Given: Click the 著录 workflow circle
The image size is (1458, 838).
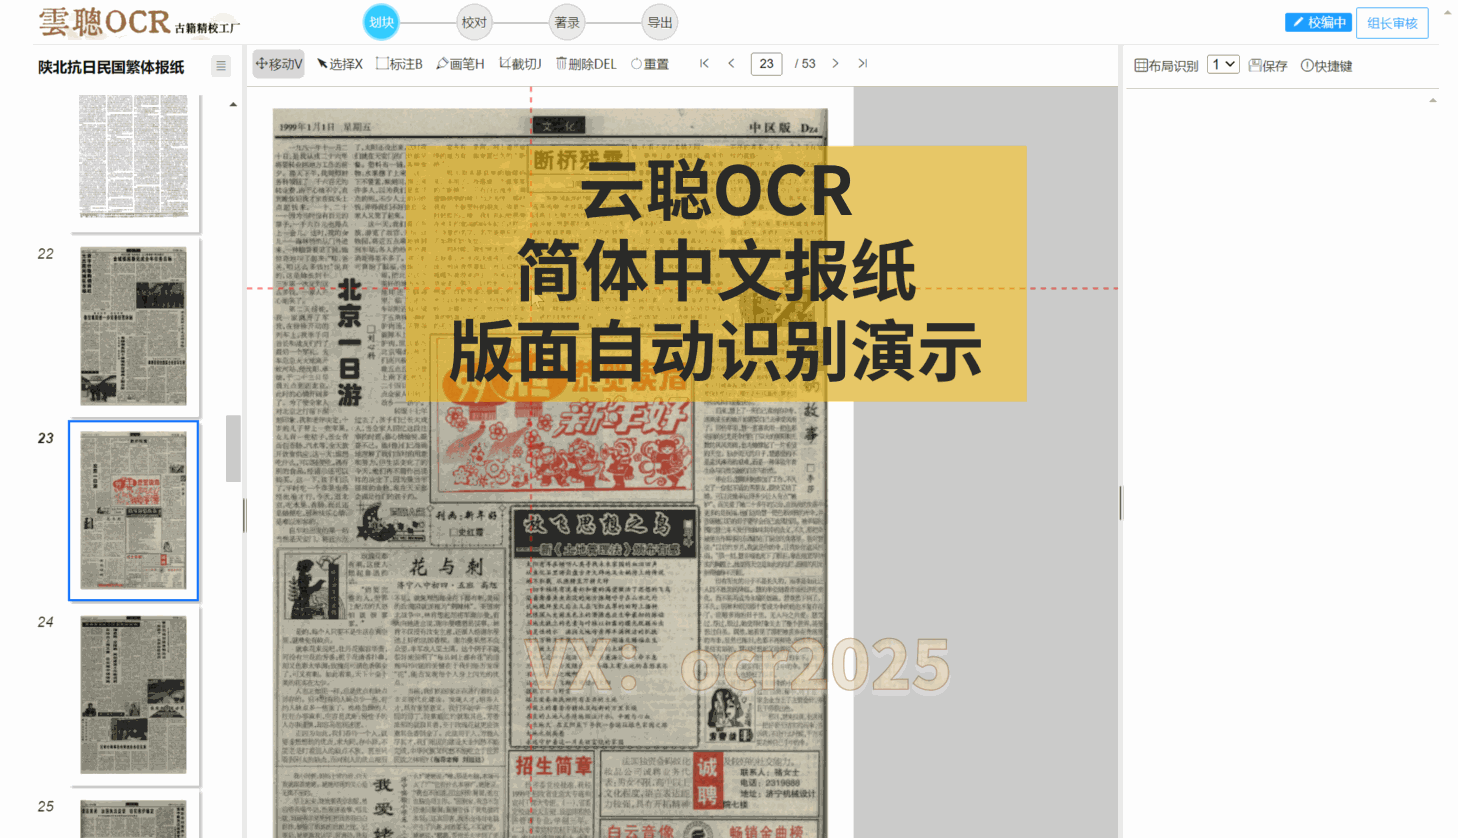Looking at the screenshot, I should (567, 21).
